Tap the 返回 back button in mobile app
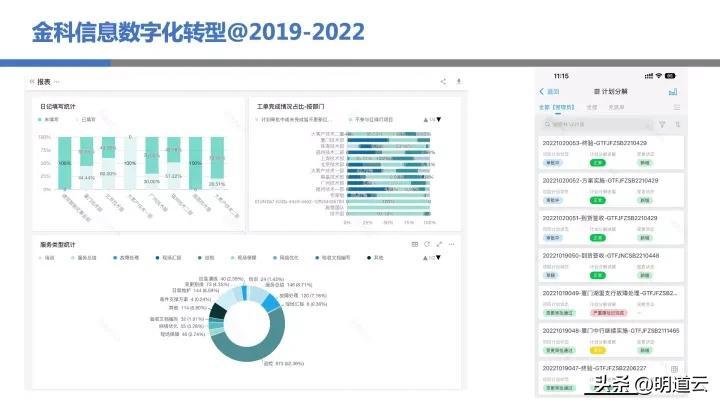Image resolution: width=720 pixels, height=405 pixels. (550, 91)
